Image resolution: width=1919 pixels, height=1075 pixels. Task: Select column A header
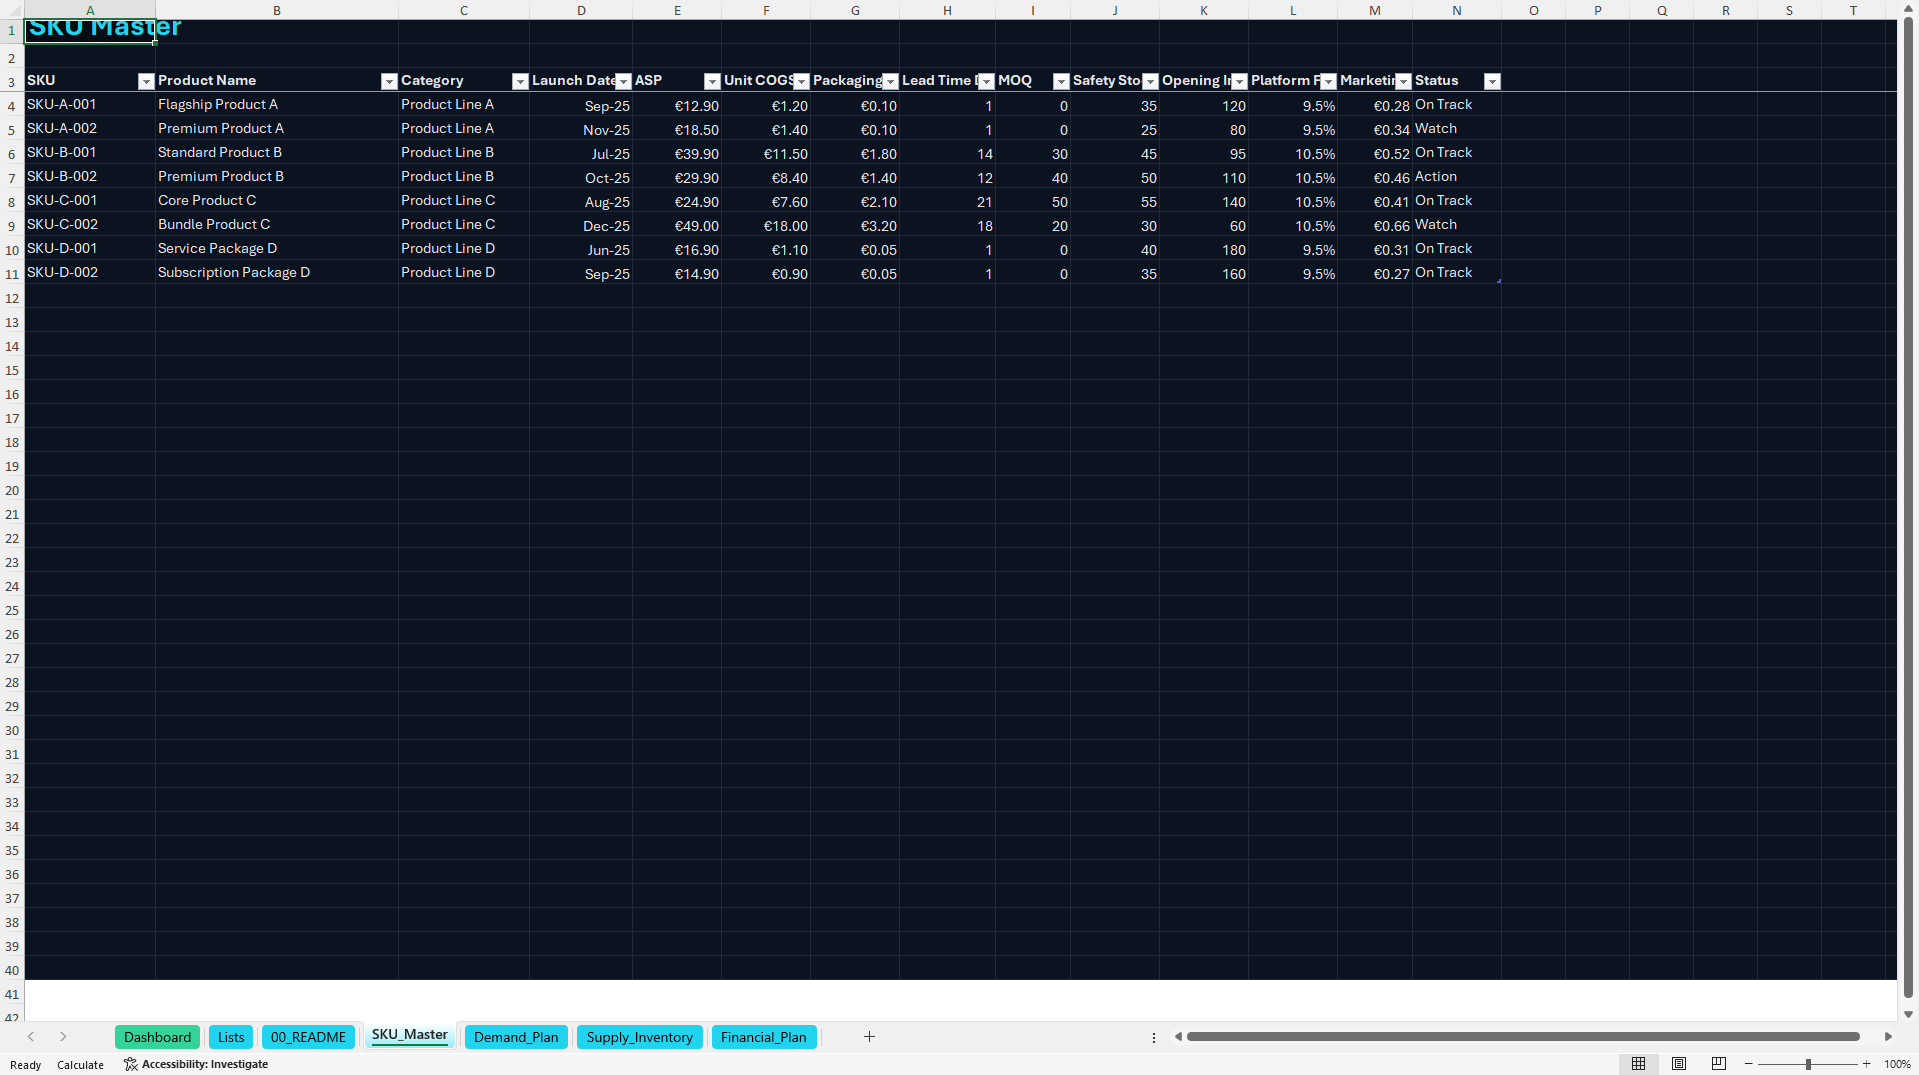[90, 10]
